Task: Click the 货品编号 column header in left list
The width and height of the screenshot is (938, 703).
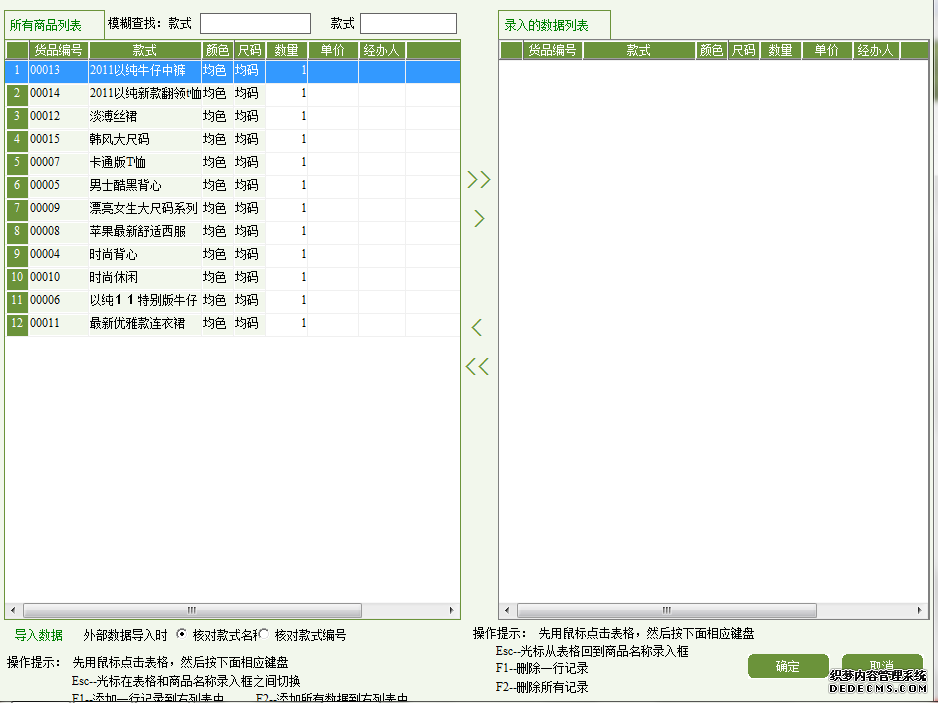Action: point(59,50)
